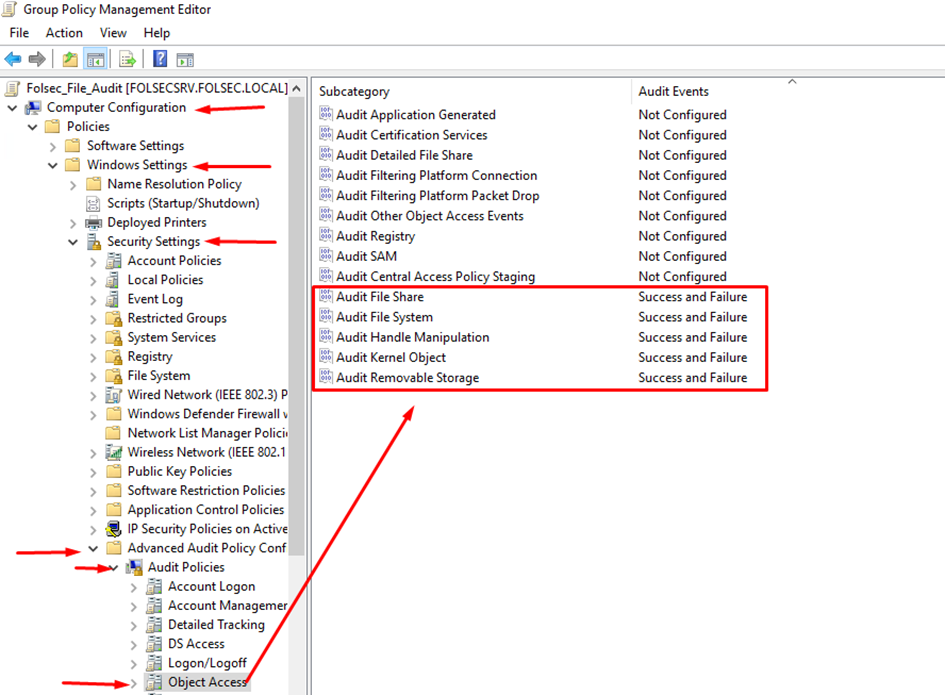Open the View menu
The height and width of the screenshot is (695, 945).
113,33
